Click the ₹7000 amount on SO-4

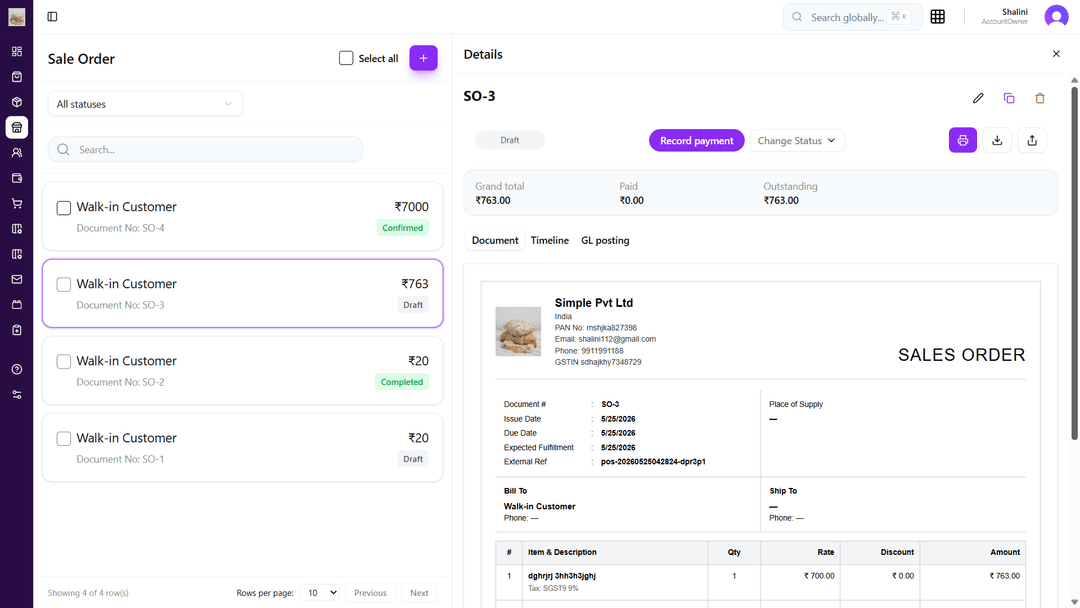click(x=411, y=207)
